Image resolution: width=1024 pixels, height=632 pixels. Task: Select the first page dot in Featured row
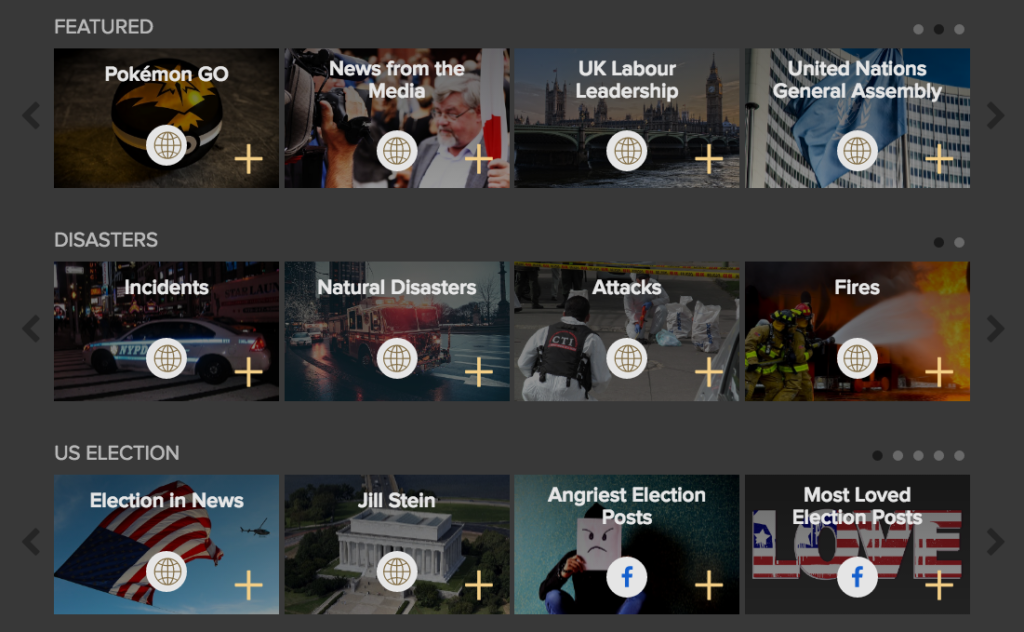click(x=918, y=29)
